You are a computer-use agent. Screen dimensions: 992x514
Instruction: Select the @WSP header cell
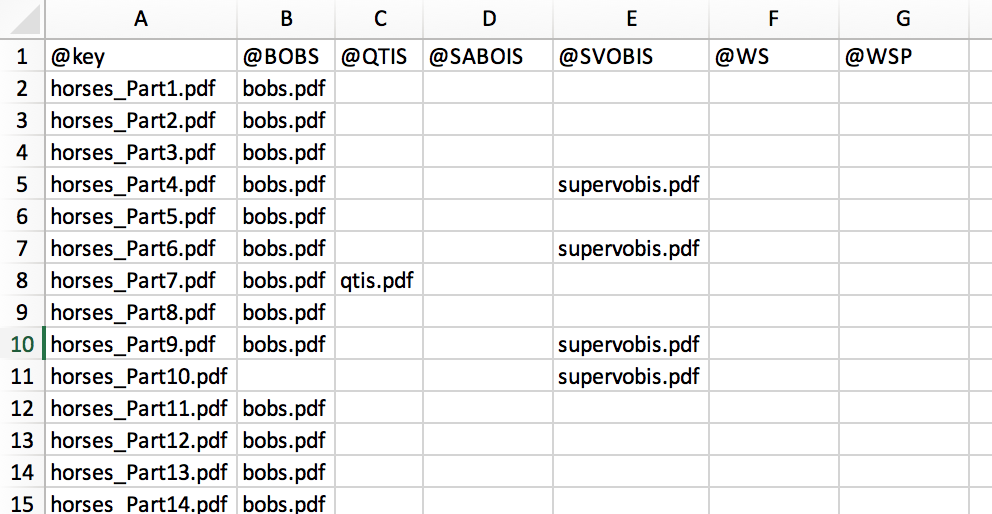(x=903, y=56)
